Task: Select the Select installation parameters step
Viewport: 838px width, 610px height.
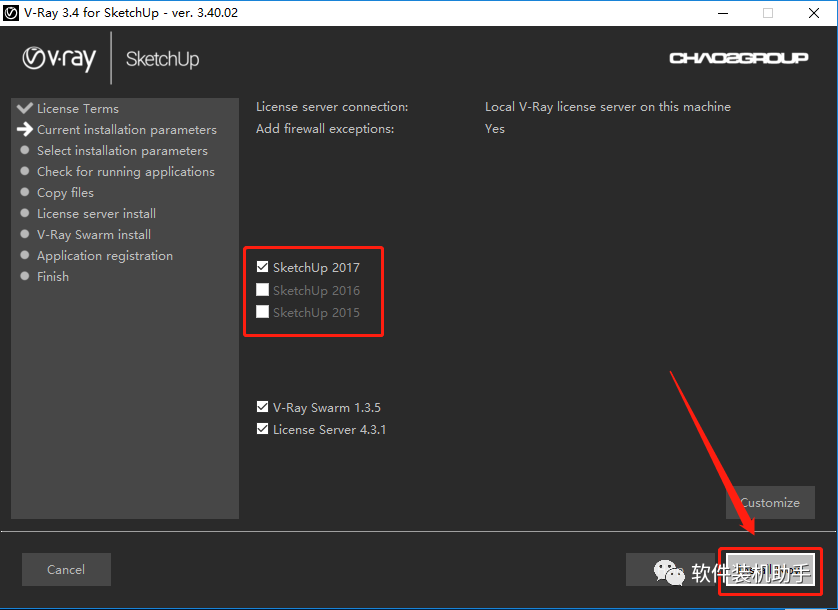Action: 122,151
